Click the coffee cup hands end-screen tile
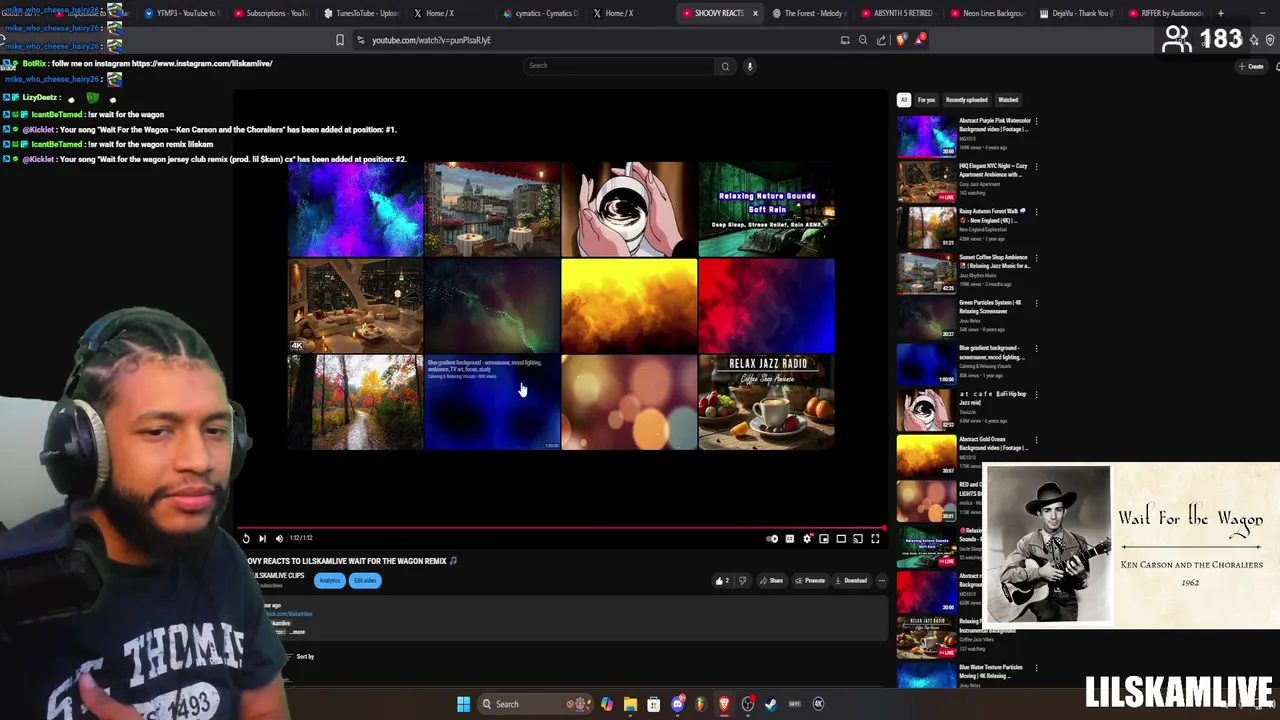The height and width of the screenshot is (720, 1280). tap(629, 210)
